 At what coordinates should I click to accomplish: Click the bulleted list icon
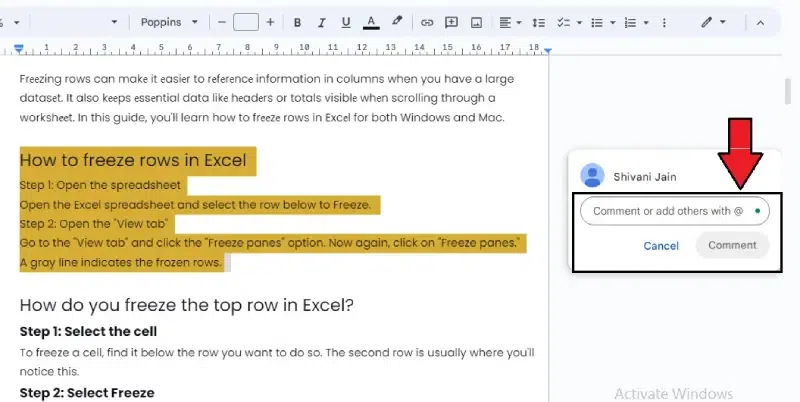click(x=597, y=22)
